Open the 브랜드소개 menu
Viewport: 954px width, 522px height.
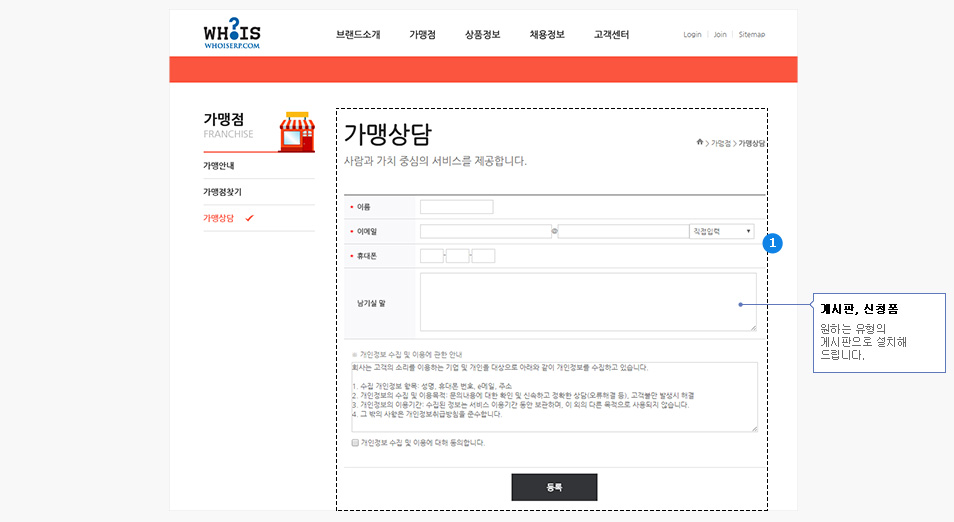point(358,34)
